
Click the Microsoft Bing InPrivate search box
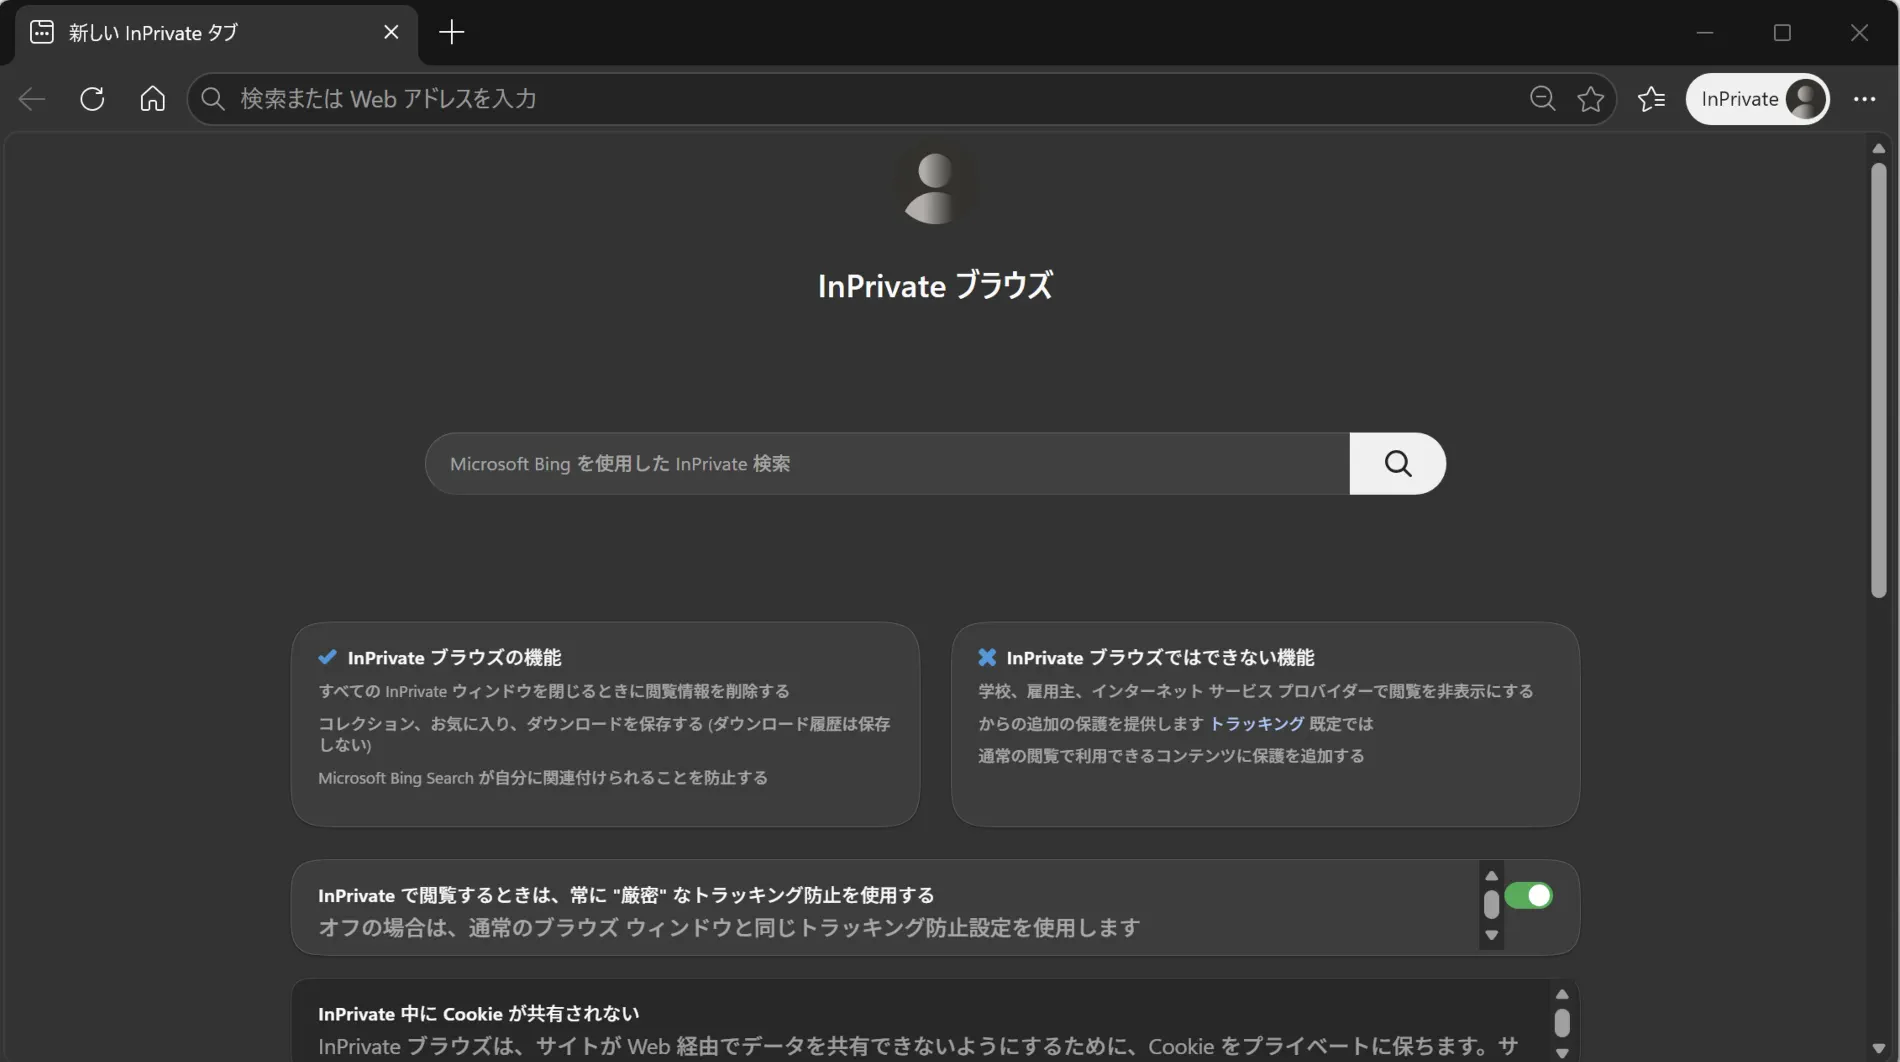click(887, 463)
